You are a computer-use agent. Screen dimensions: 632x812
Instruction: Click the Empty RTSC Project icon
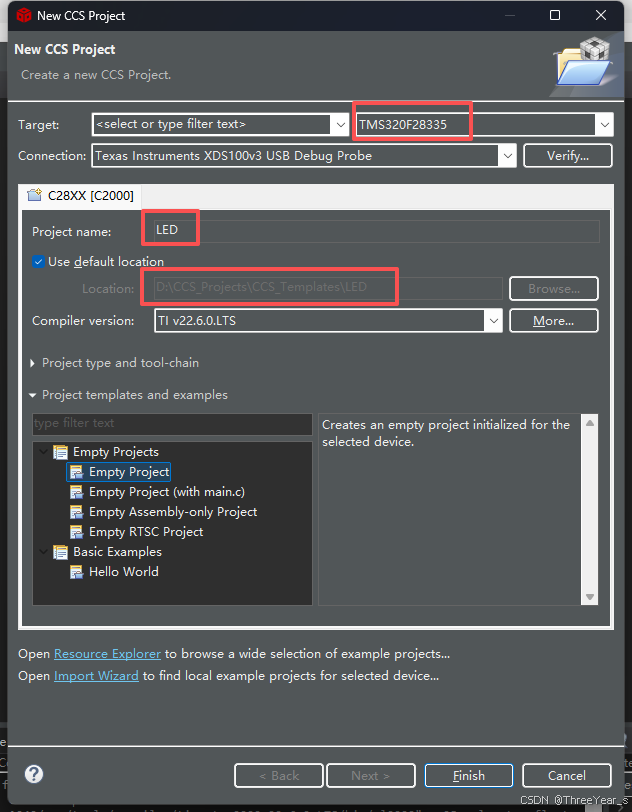click(77, 532)
